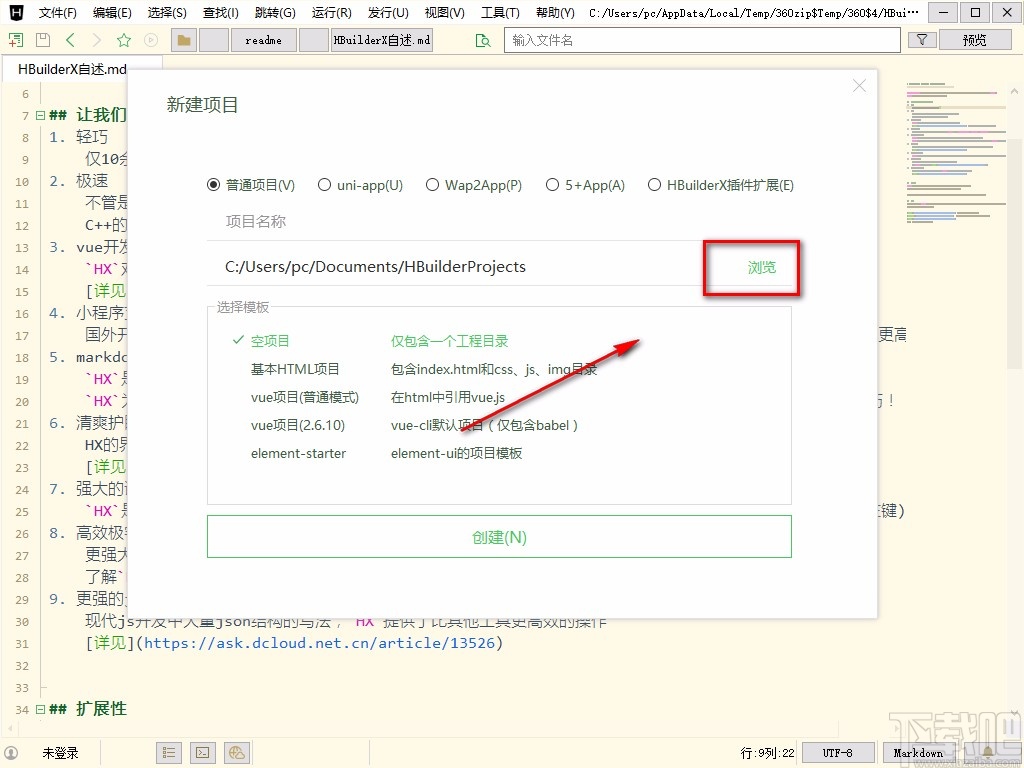Select the element-starter template
The width and height of the screenshot is (1024, 768).
click(298, 453)
